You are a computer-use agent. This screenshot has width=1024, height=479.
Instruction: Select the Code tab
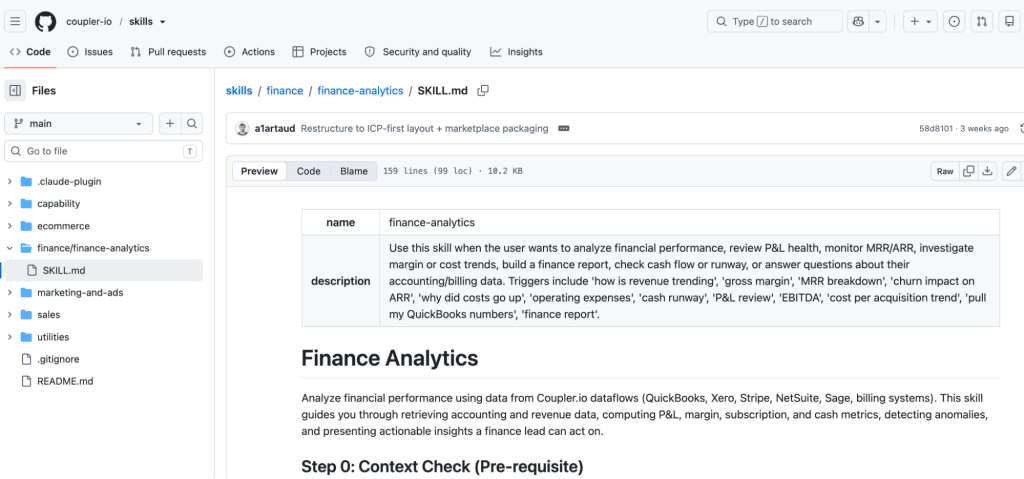[30, 52]
